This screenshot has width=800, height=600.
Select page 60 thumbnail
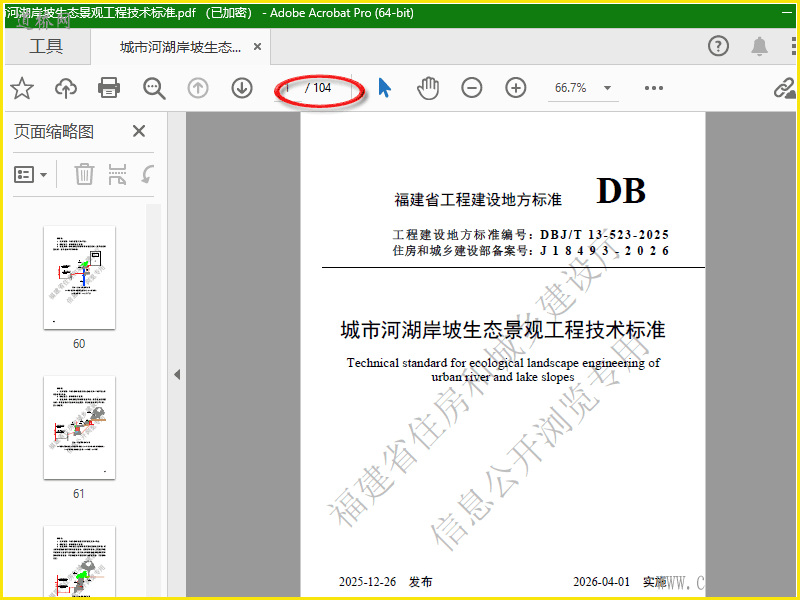pos(79,278)
